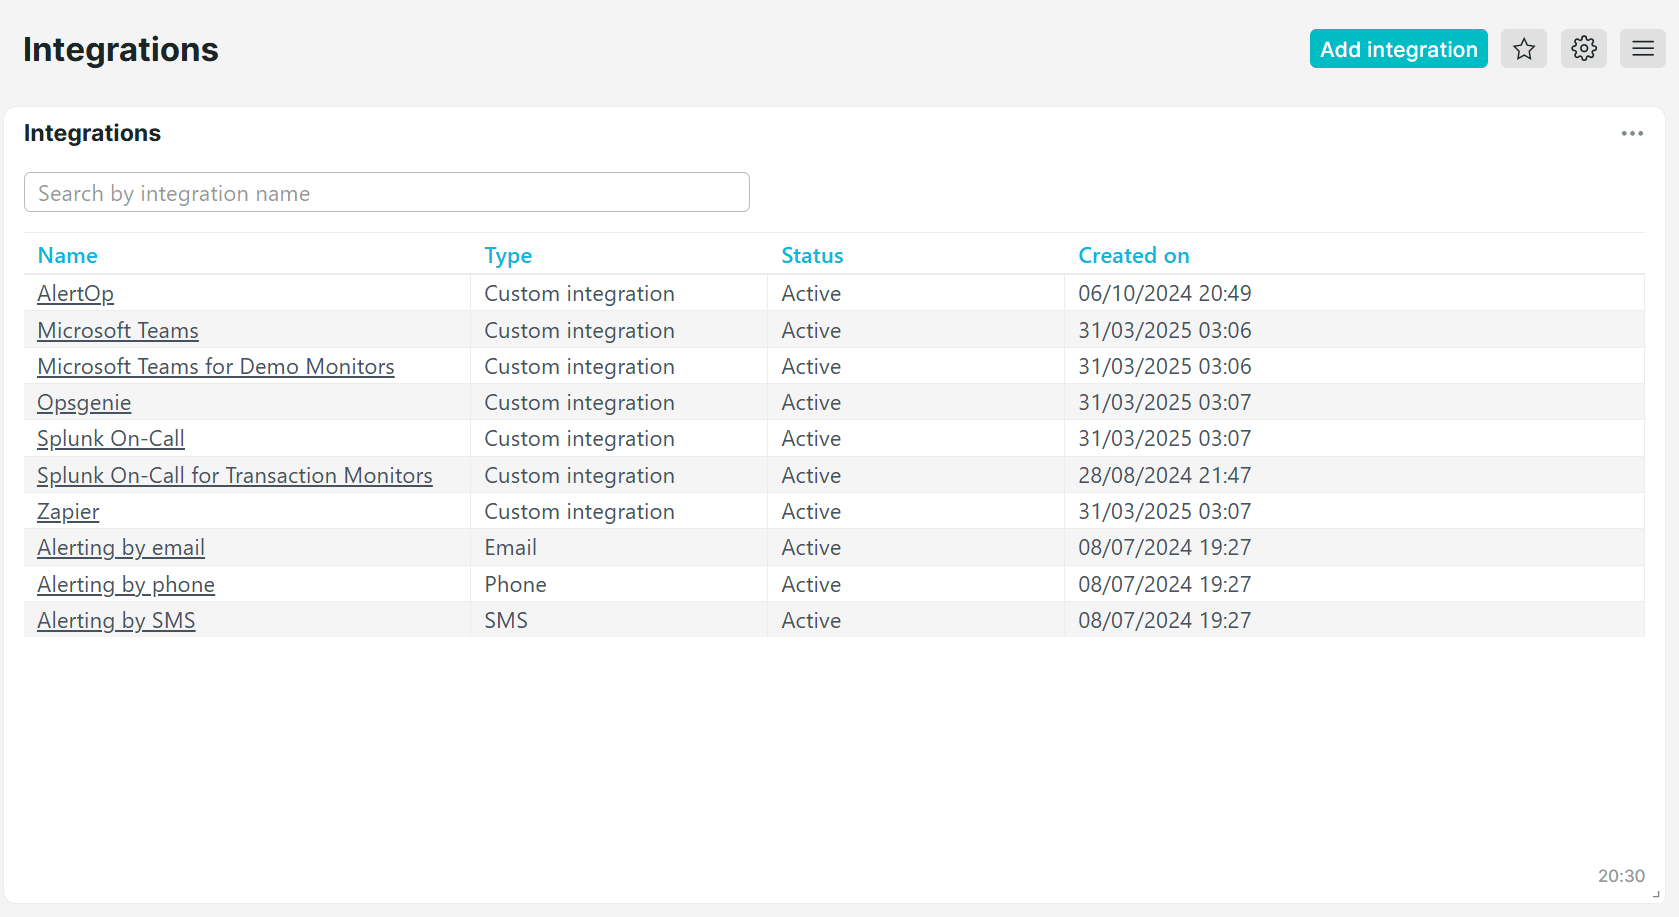
Task: Sort by Status column header
Action: (812, 256)
